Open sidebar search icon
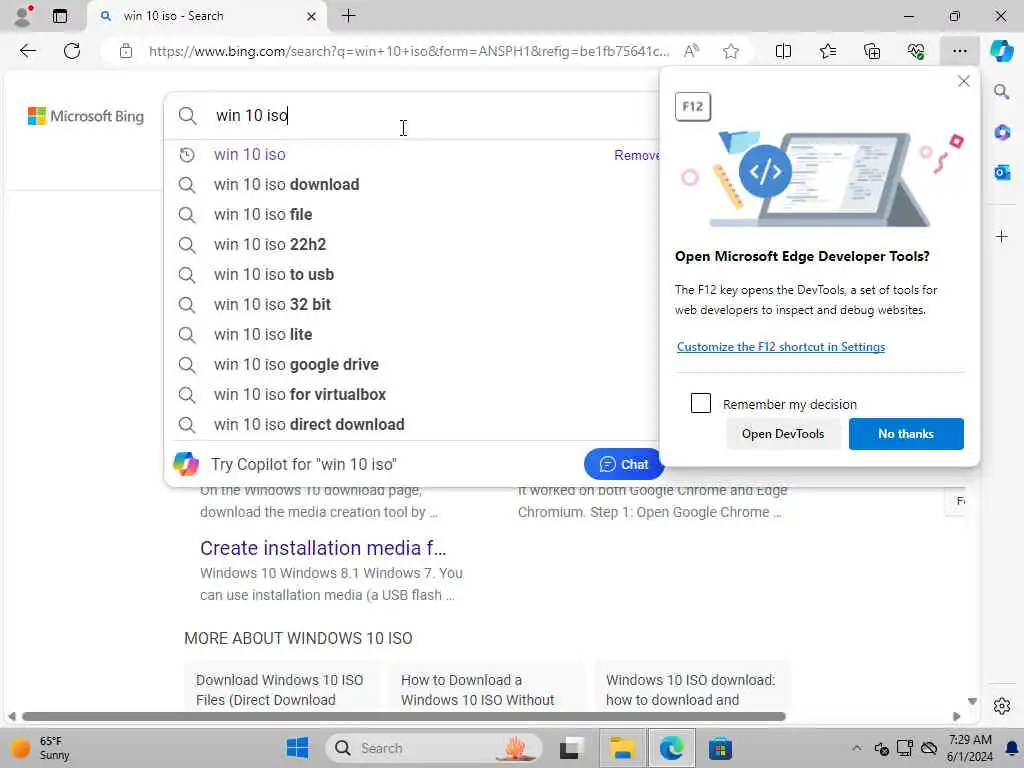 tap(1002, 92)
